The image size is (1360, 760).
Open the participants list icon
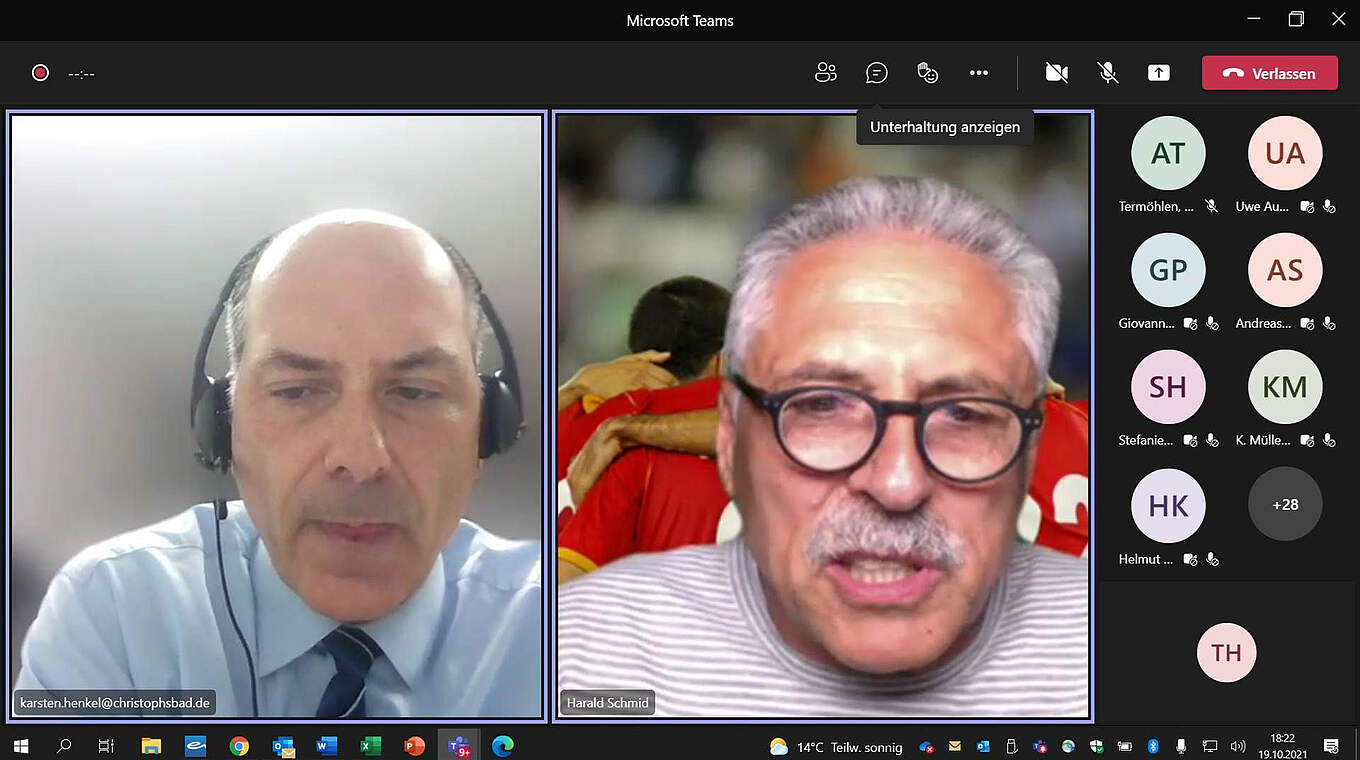point(825,73)
